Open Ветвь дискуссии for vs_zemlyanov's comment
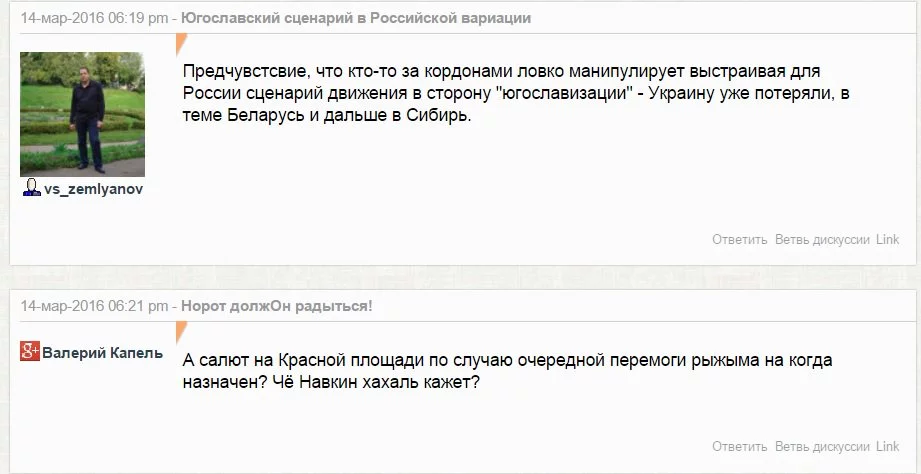This screenshot has height=474, width=921. (822, 240)
